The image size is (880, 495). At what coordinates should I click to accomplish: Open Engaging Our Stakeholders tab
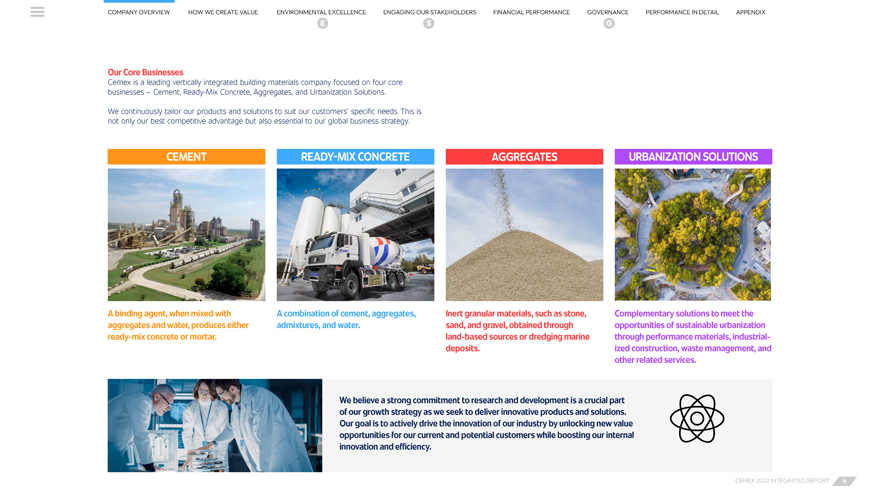[x=429, y=12]
